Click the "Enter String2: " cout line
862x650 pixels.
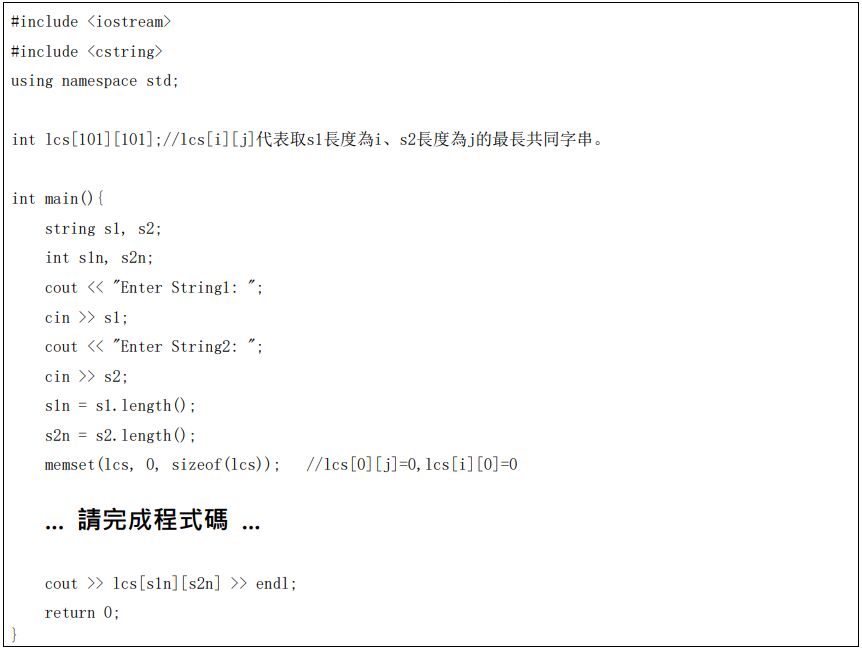154,347
